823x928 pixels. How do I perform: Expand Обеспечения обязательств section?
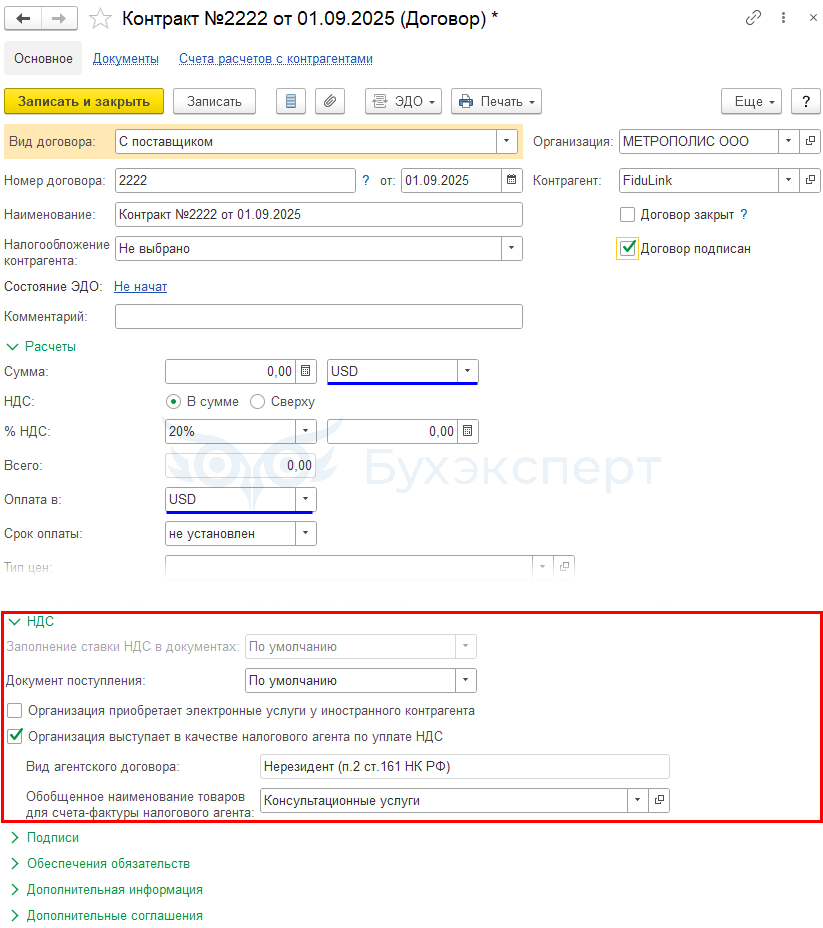click(100, 863)
